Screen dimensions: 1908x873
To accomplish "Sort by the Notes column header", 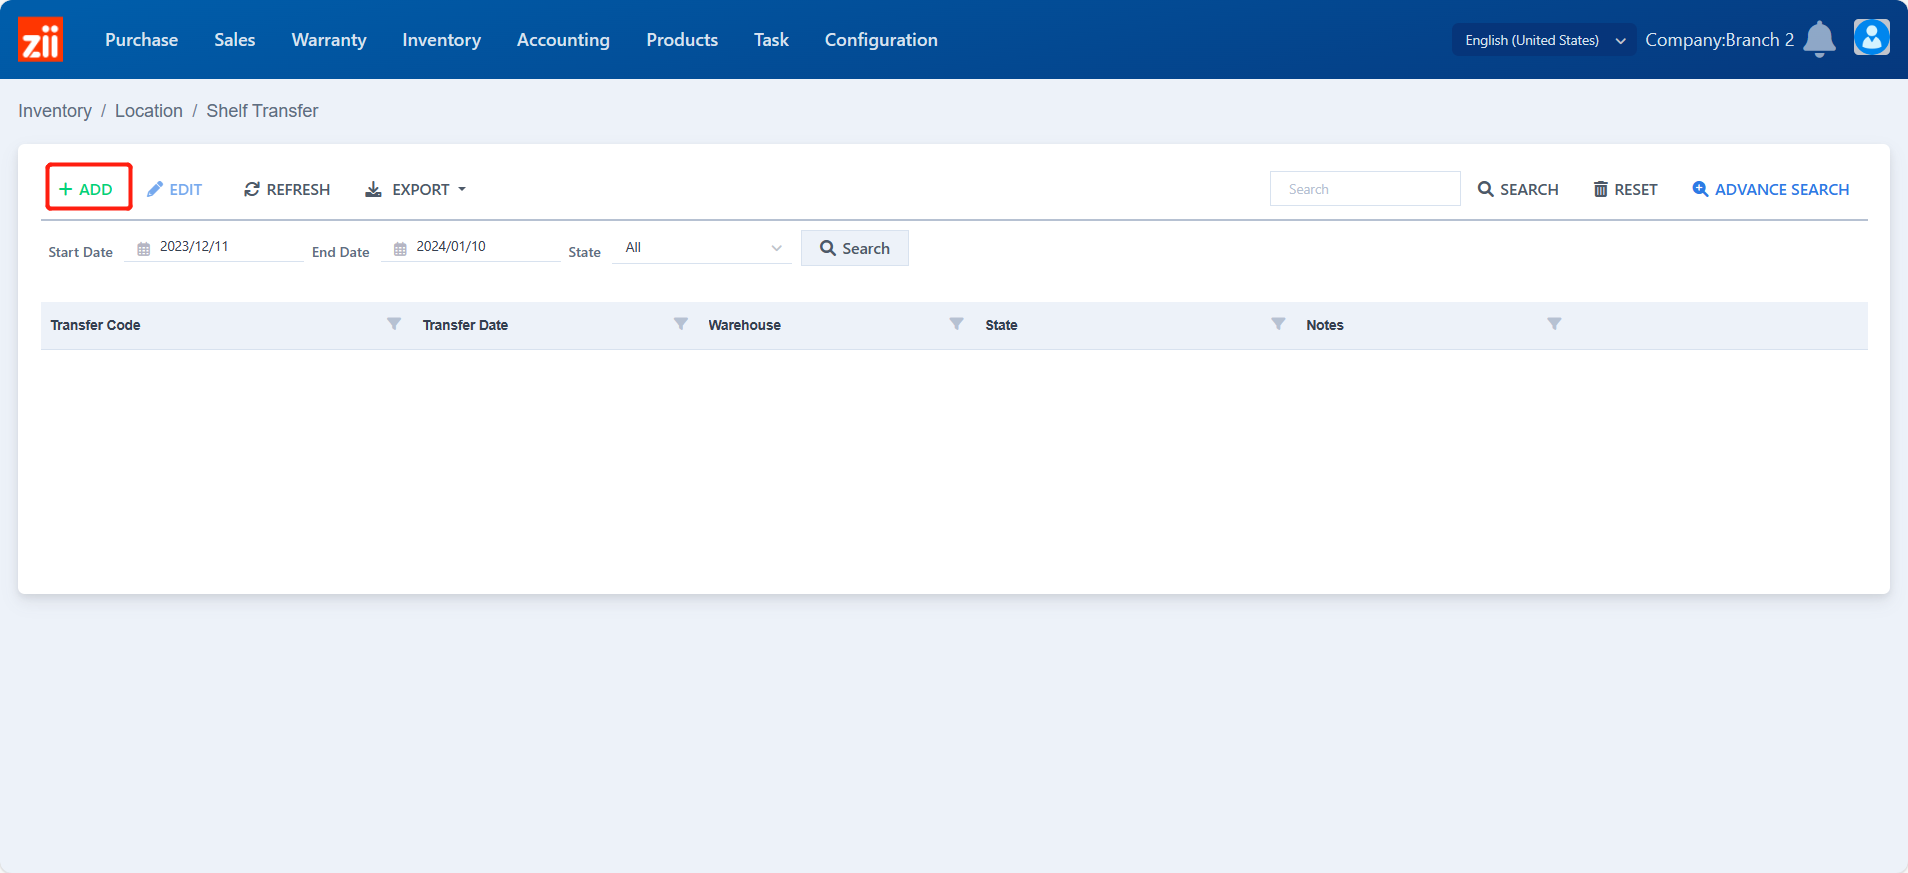I will tap(1324, 325).
